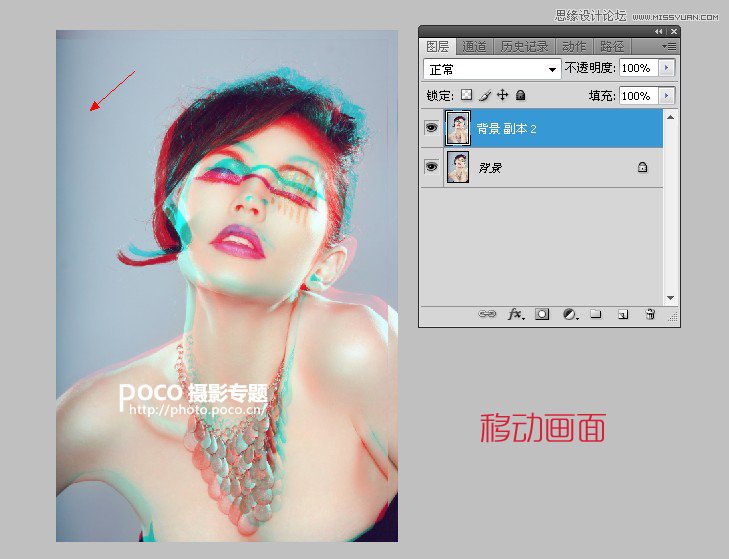Hide the 背景 layer
The image size is (729, 559).
(431, 166)
